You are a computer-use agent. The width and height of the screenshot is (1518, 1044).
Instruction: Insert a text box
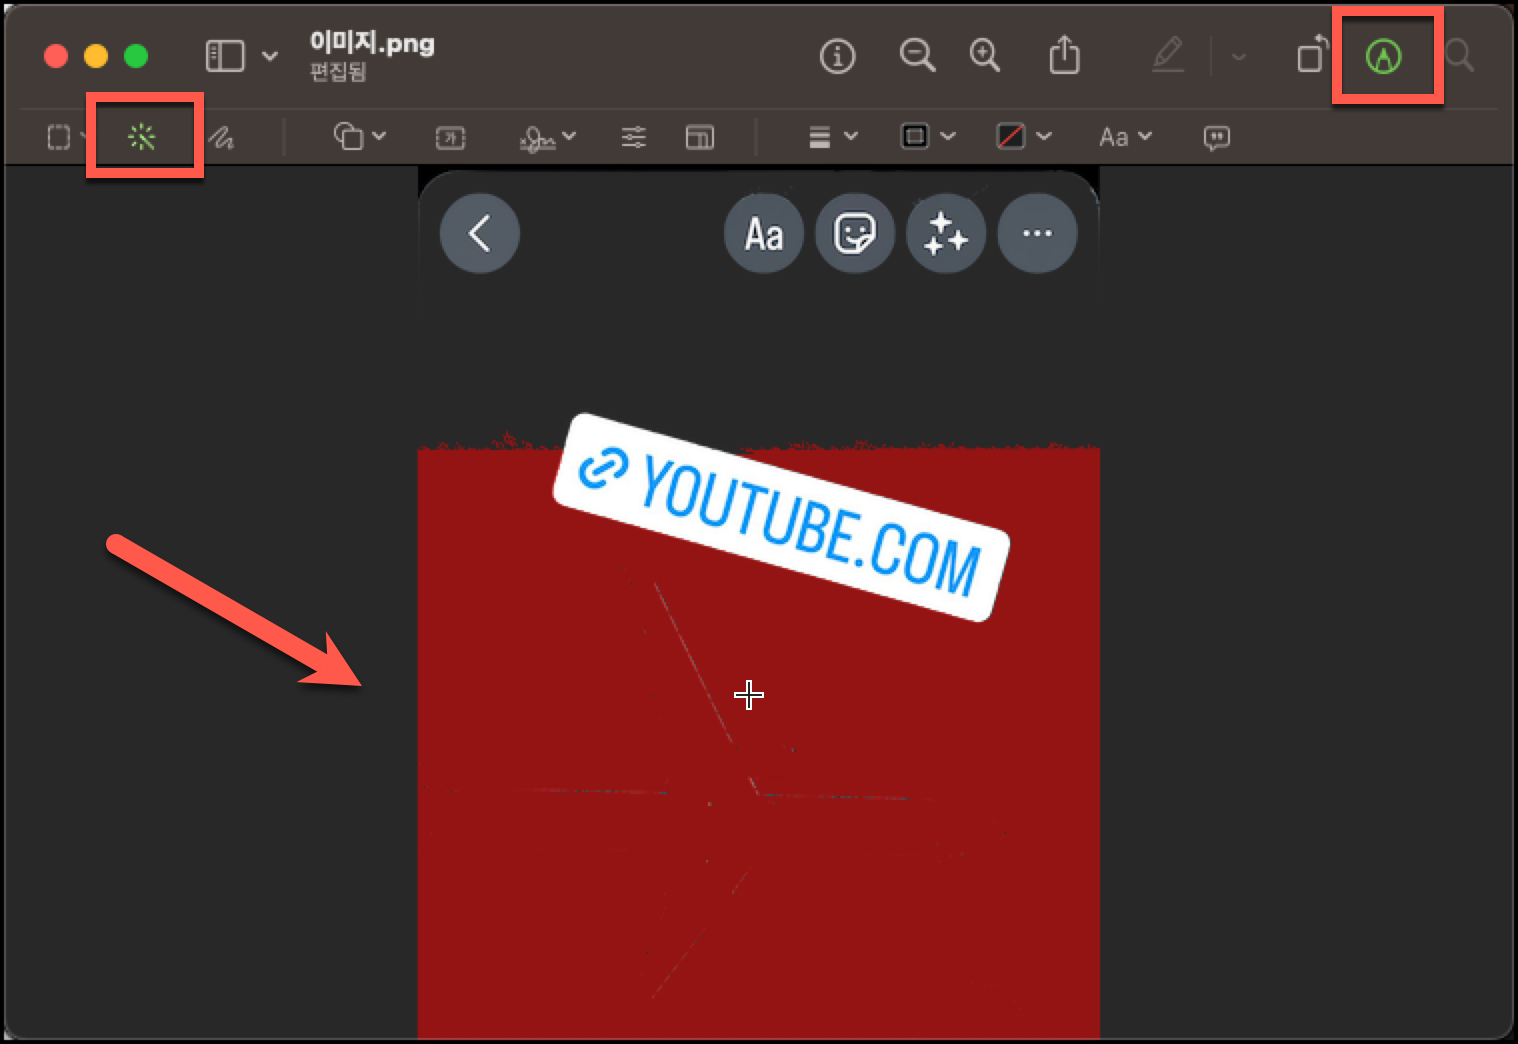coord(451,138)
